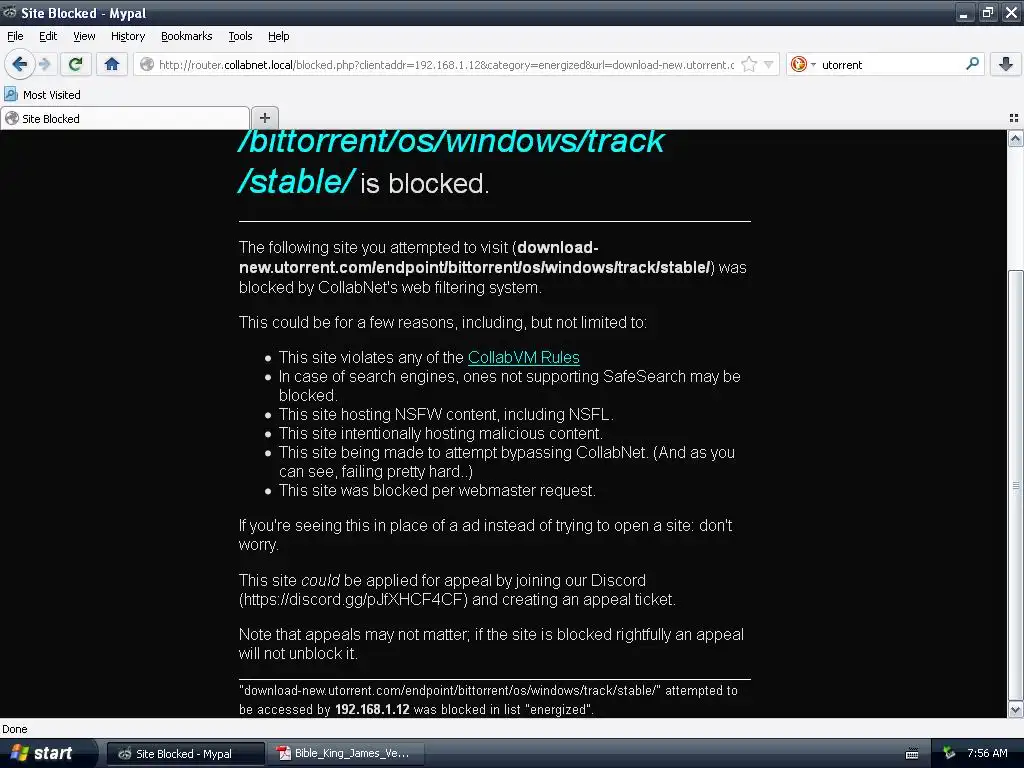
Task: Open the tab groups grid icon
Action: [x=1014, y=118]
